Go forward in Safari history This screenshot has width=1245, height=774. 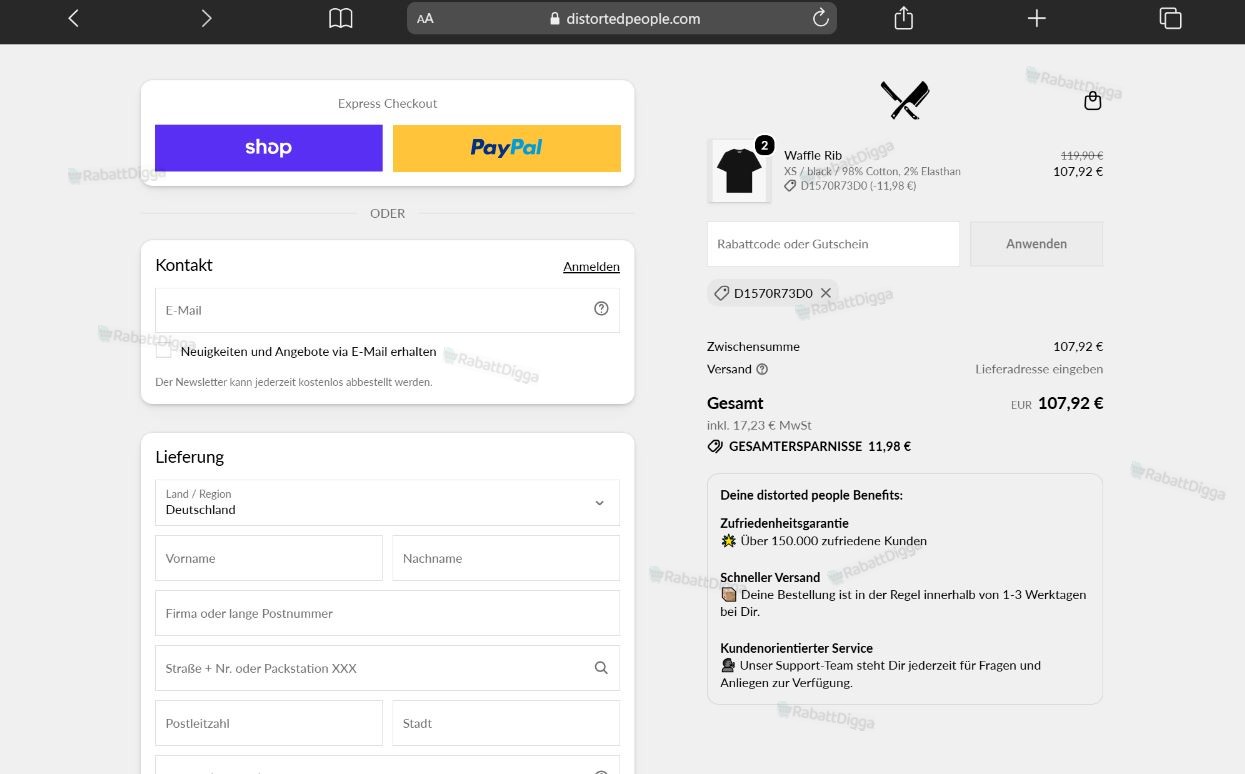206,18
